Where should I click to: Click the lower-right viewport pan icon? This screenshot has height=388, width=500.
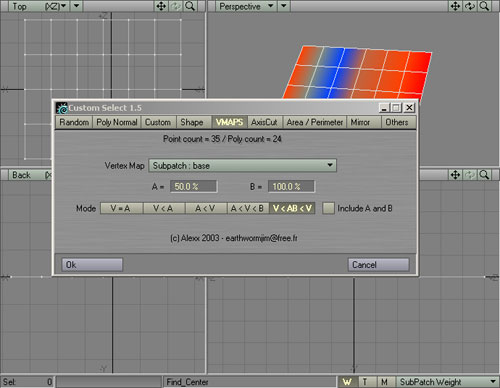click(455, 175)
